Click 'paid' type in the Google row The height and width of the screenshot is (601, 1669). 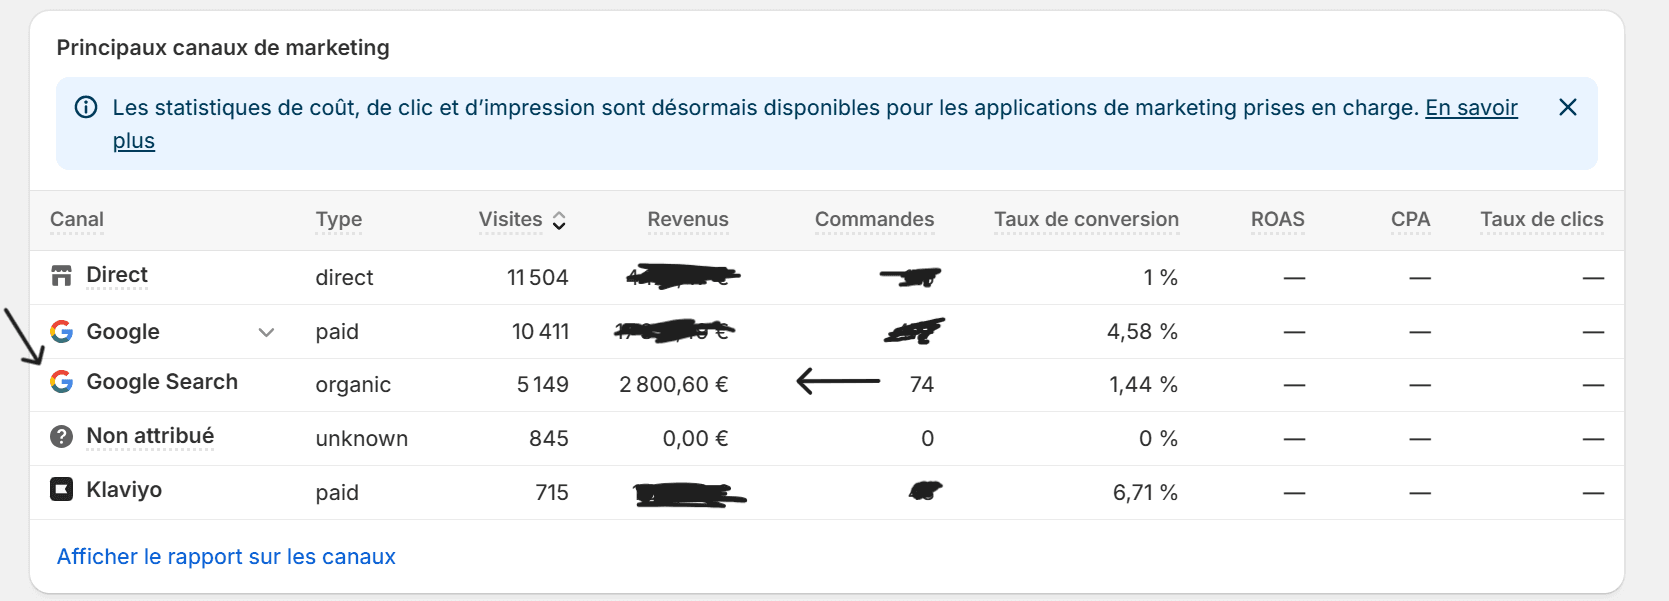pos(337,332)
